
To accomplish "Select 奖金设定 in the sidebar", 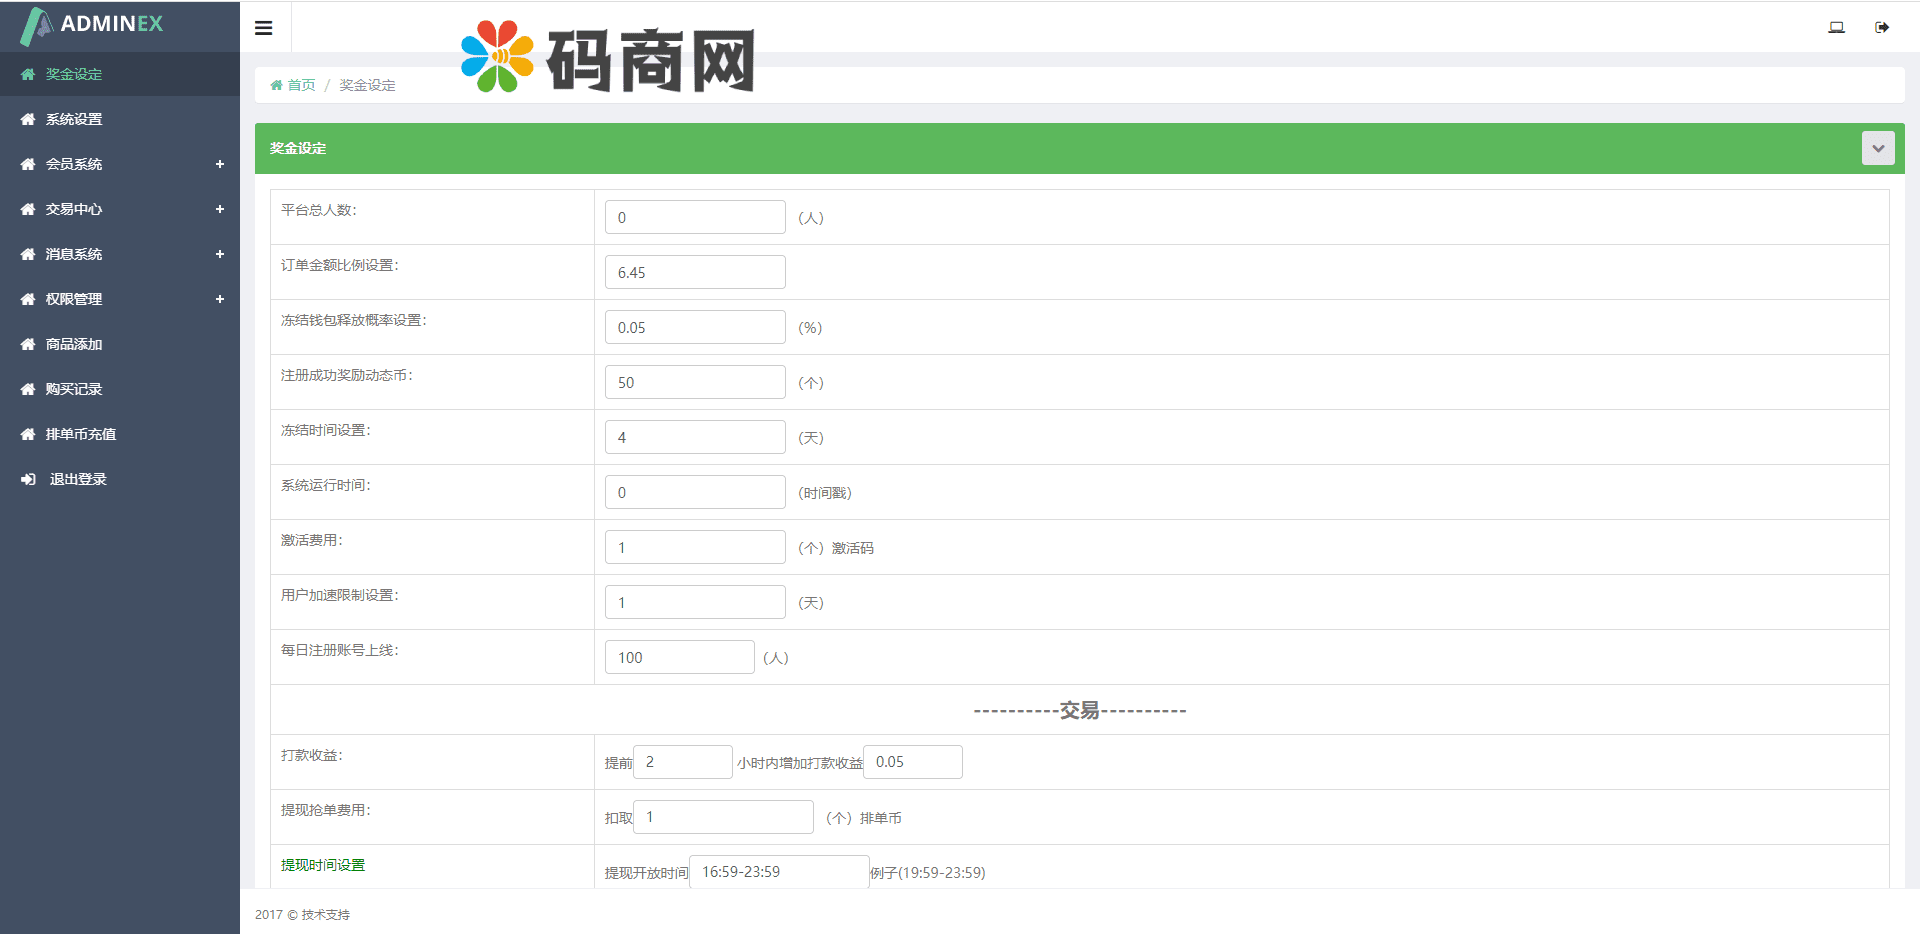I will click(74, 74).
